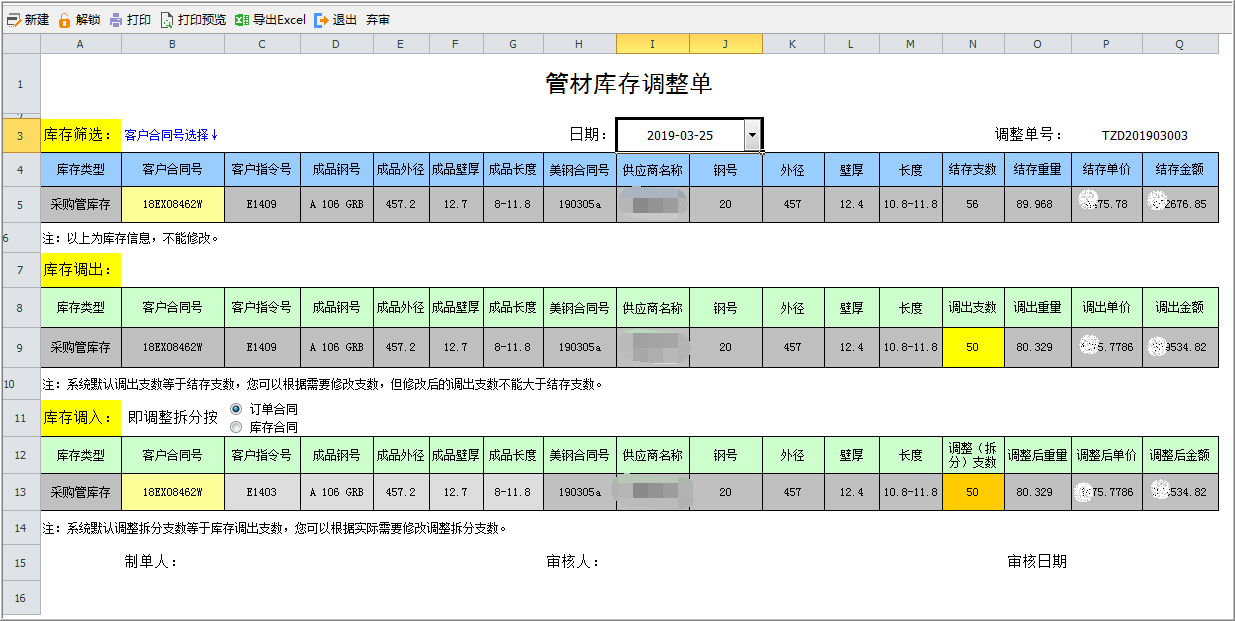
Task: Click 190305a cell in row 5
Action: tap(580, 204)
